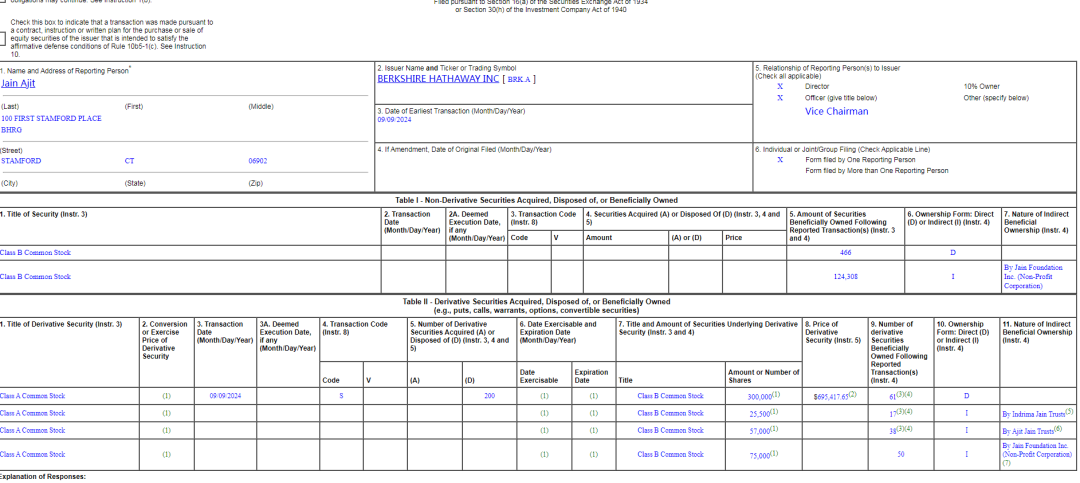This screenshot has height=483, width=1080.
Task: Open the Jain Ajit reporting person link
Action: (x=18, y=83)
